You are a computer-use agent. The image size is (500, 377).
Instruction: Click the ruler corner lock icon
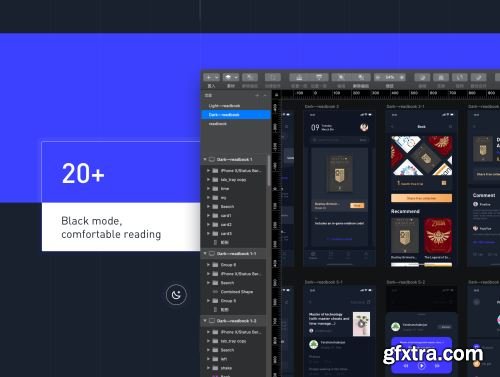coord(276,95)
